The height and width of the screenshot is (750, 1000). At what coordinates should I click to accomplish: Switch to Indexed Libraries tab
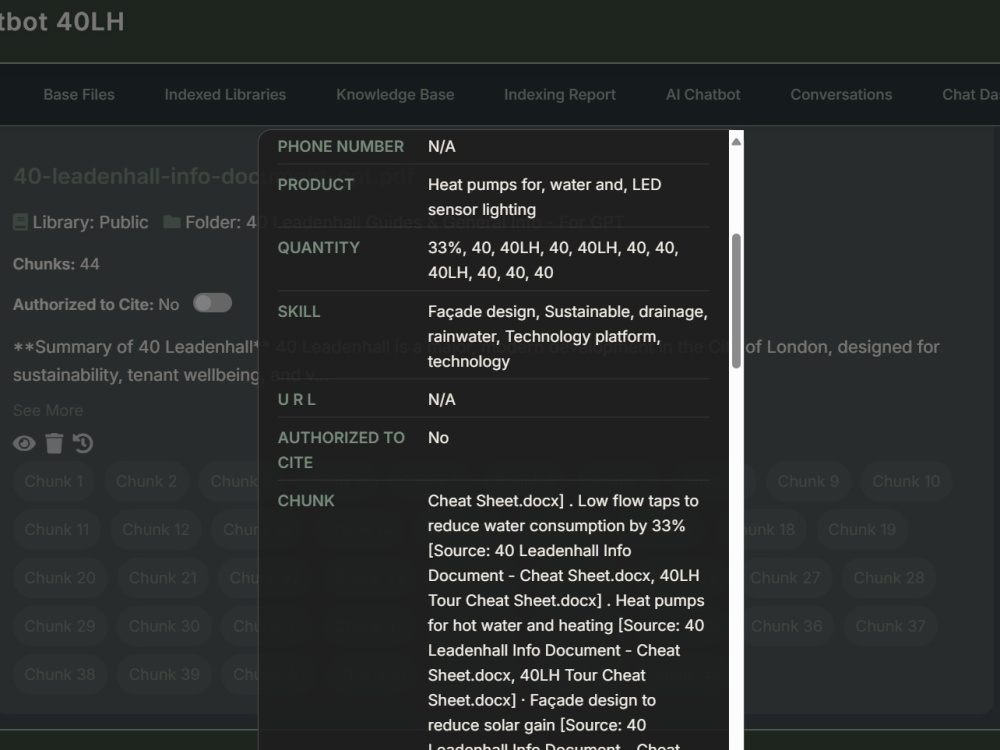(x=225, y=94)
